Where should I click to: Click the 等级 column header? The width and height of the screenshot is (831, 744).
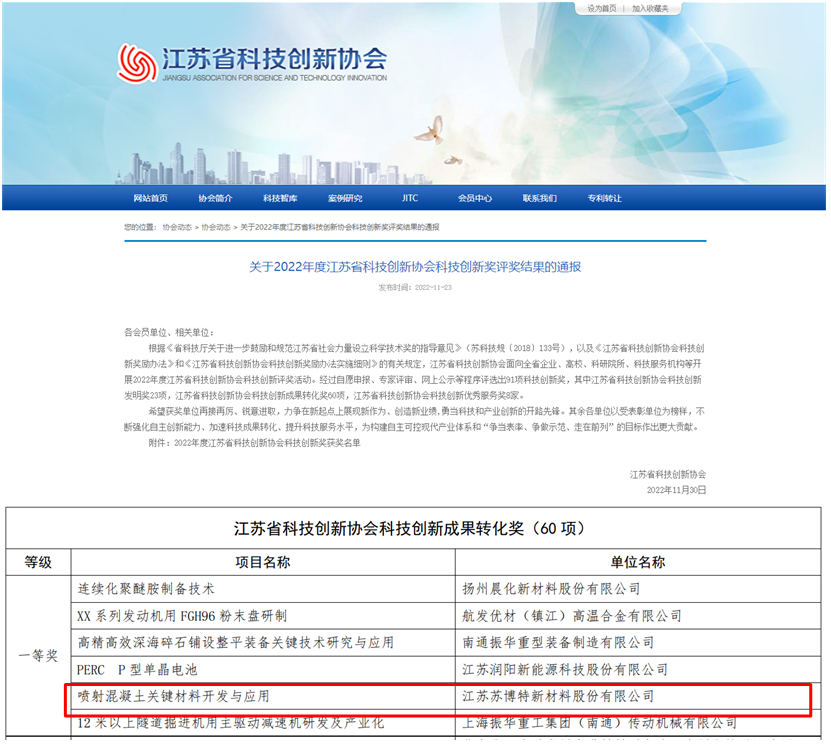tap(38, 562)
